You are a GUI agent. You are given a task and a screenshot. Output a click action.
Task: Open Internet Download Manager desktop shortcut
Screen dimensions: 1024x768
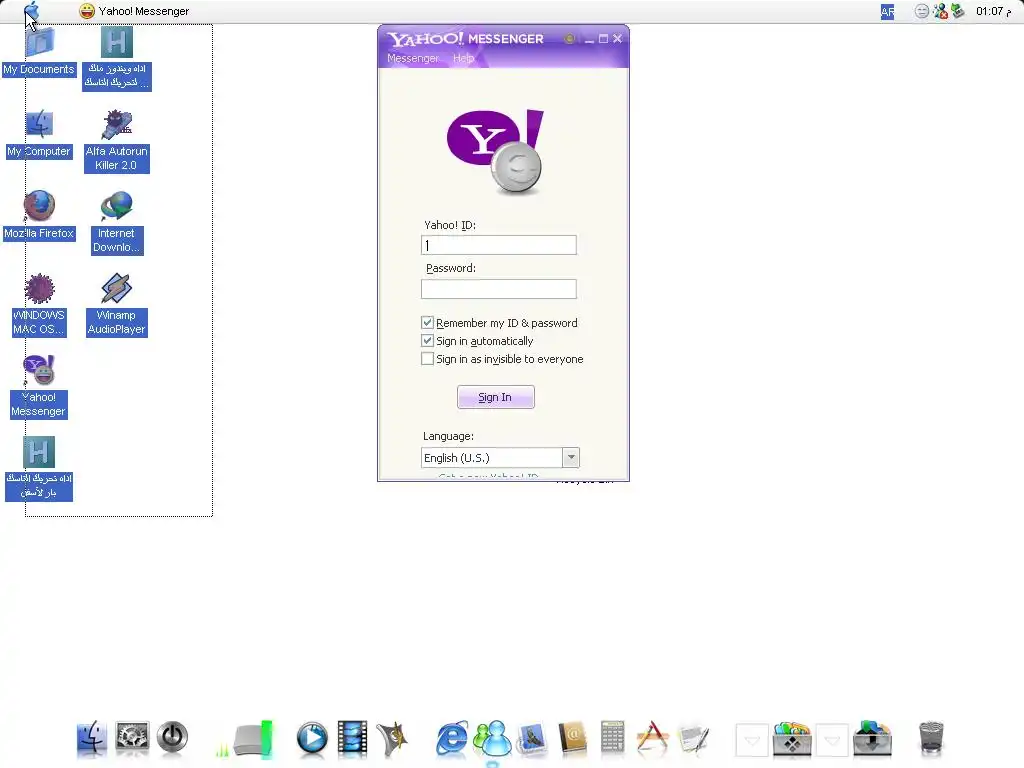[117, 223]
